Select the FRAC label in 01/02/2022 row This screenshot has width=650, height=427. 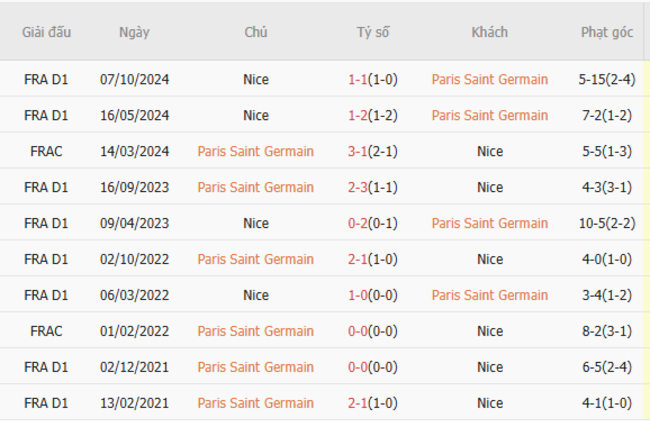point(47,332)
